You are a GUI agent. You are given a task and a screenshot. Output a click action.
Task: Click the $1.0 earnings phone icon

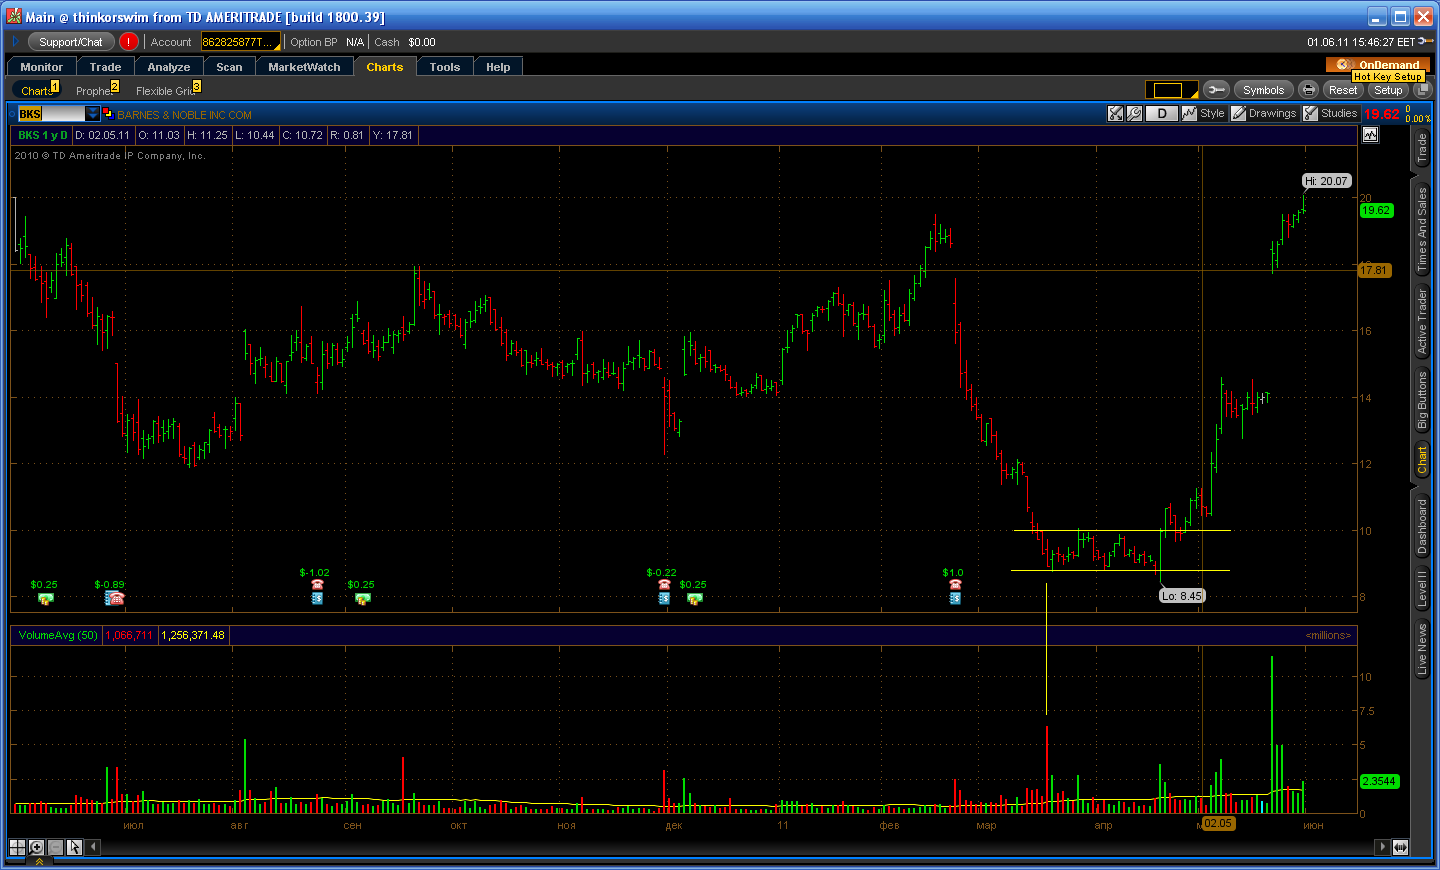coord(955,585)
